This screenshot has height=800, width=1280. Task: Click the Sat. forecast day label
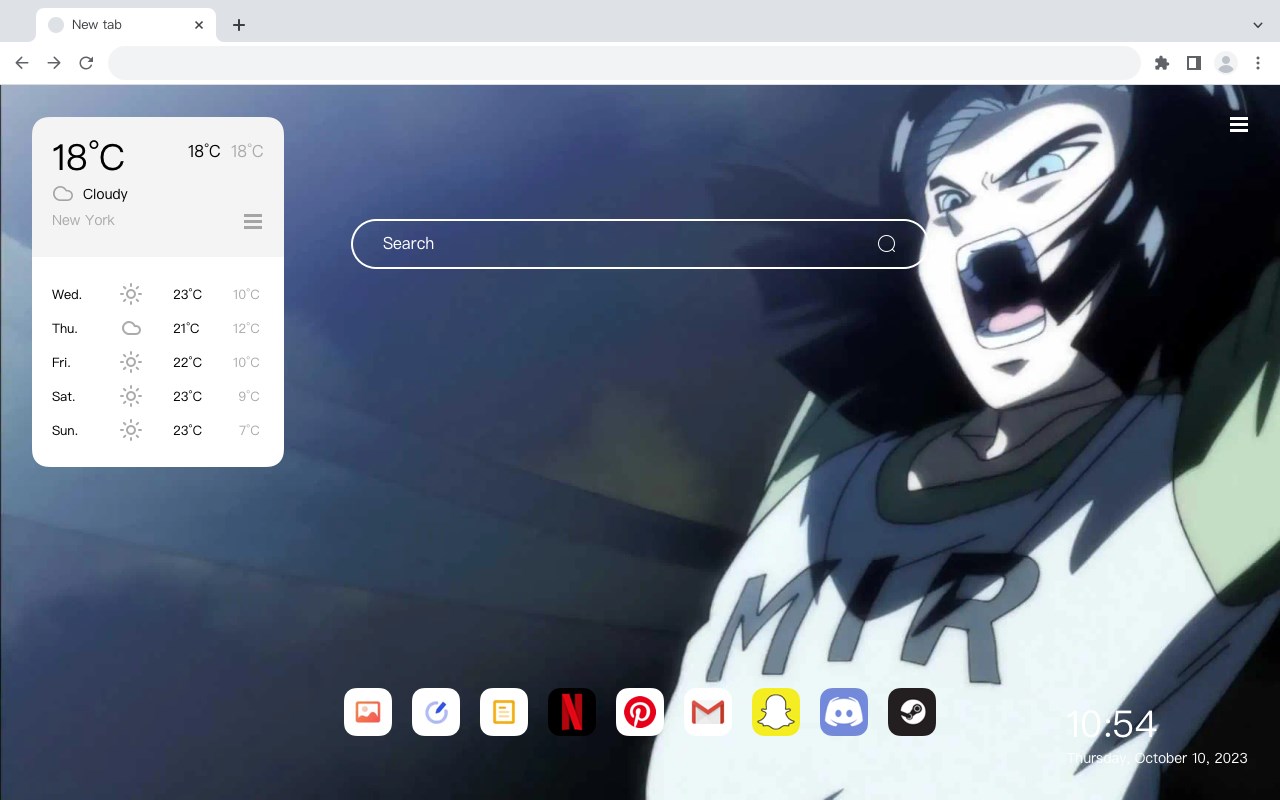[64, 397]
